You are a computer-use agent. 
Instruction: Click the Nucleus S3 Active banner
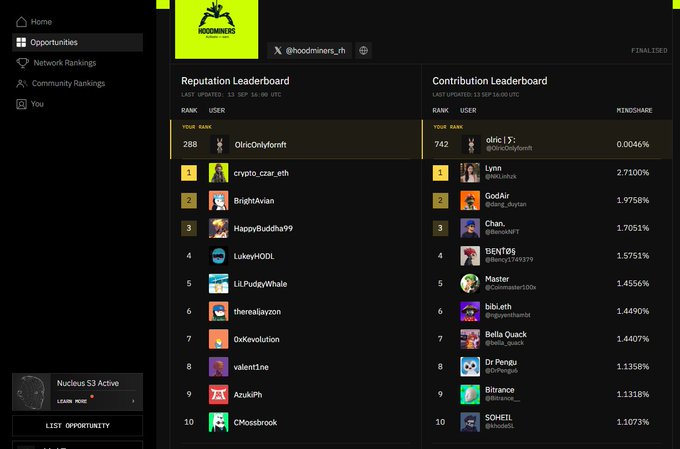pos(77,392)
